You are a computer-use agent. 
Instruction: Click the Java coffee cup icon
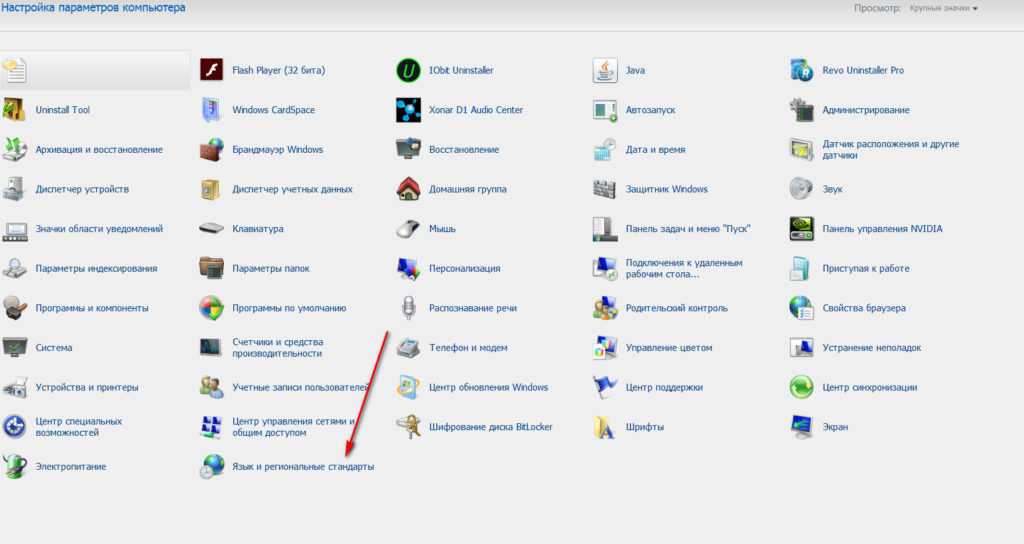(605, 70)
